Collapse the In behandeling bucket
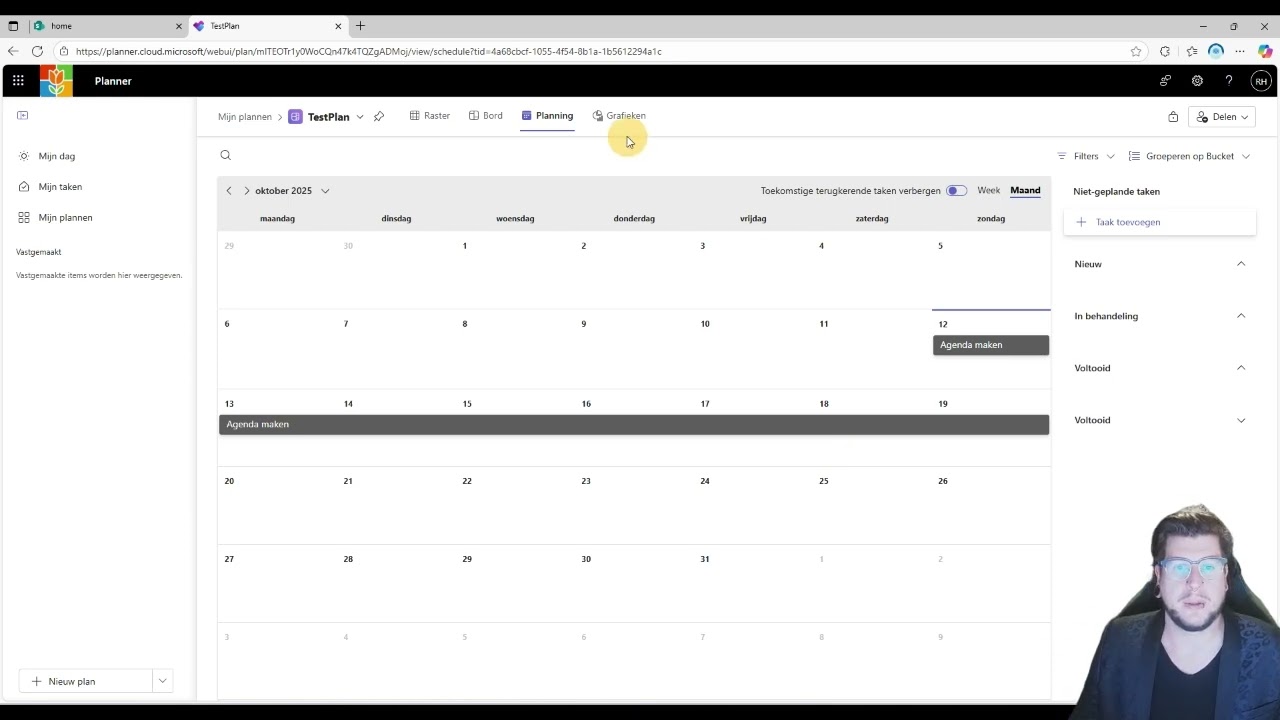The height and width of the screenshot is (720, 1280). [x=1241, y=316]
